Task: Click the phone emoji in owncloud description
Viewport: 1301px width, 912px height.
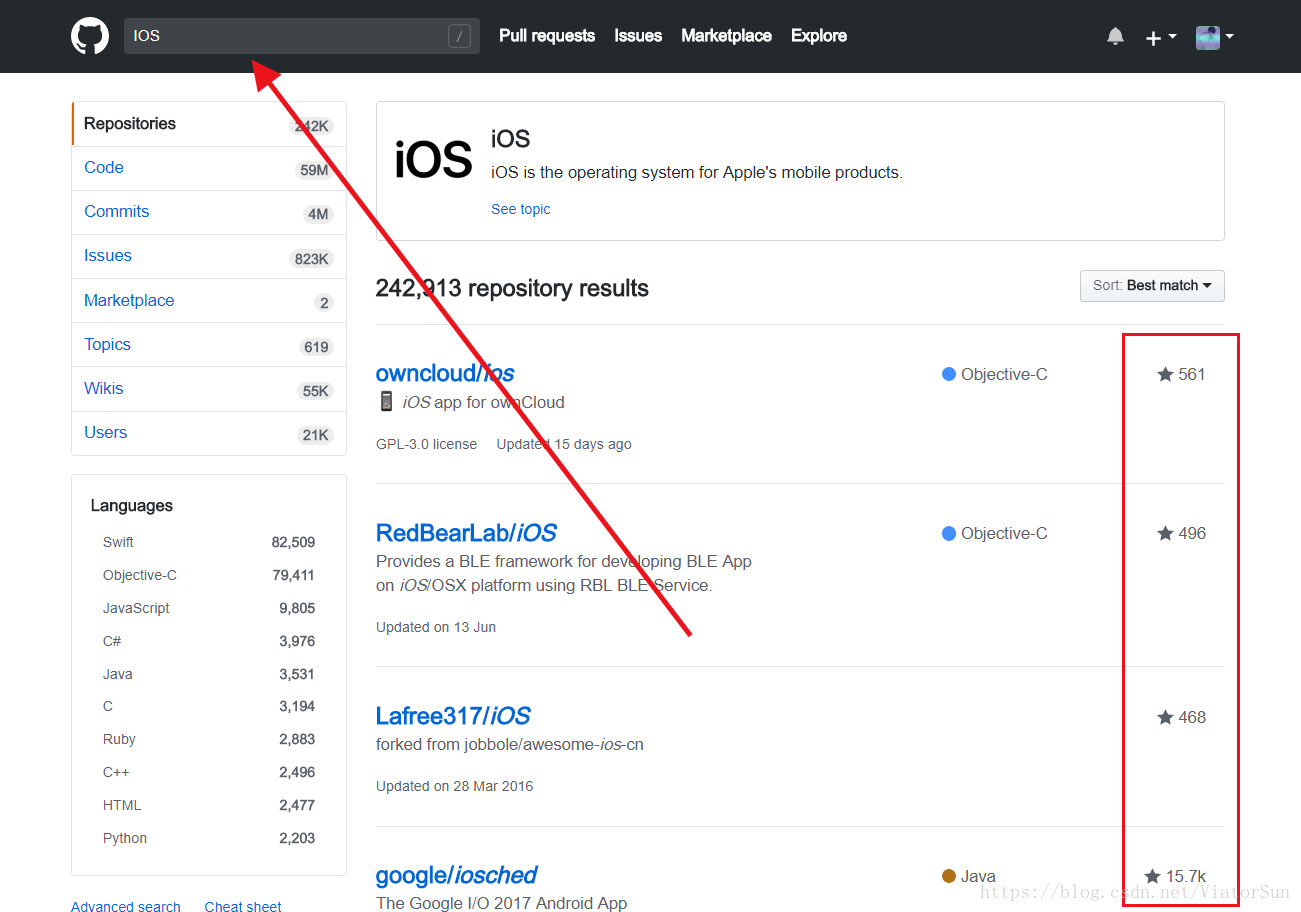Action: [386, 402]
